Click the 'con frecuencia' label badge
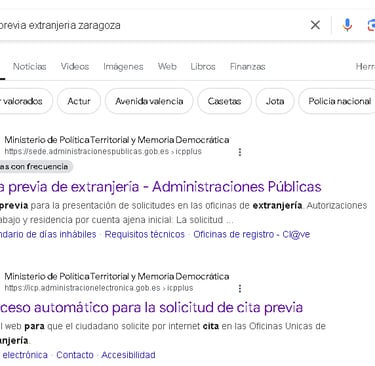Image resolution: width=375 pixels, height=366 pixels. tap(35, 167)
